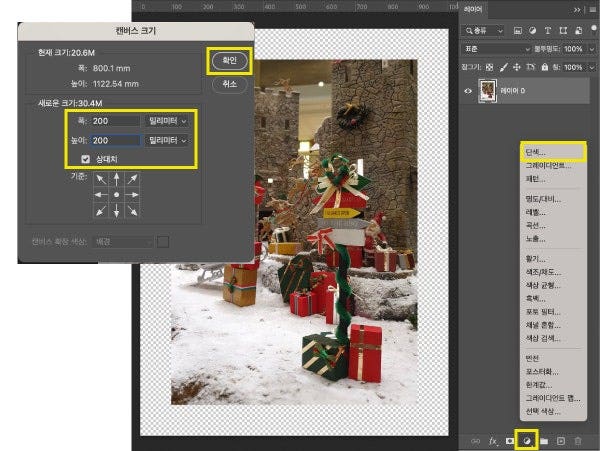
Task: Choose 그레이디언트 맵... menu entry
Action: pyautogui.click(x=553, y=398)
